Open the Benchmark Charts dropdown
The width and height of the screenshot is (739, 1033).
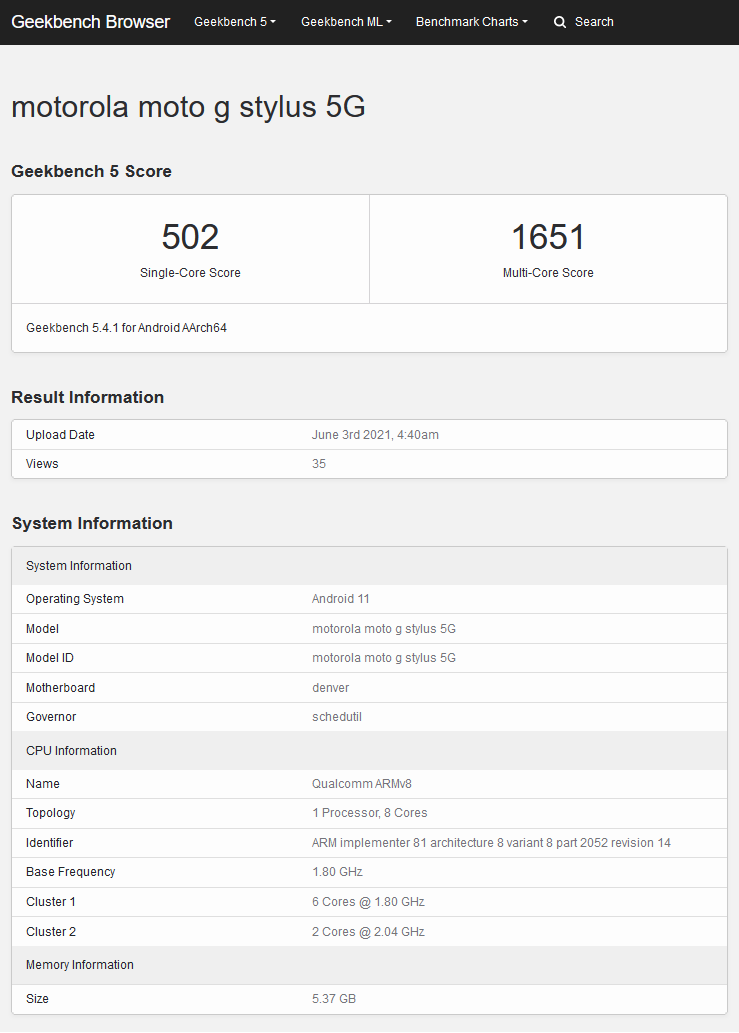click(472, 22)
